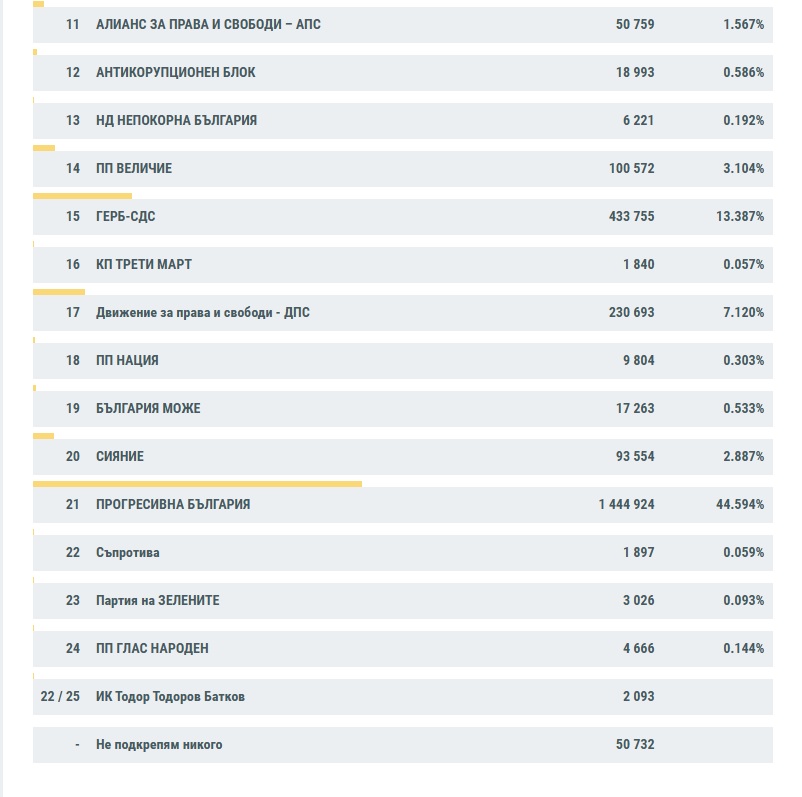
Task: Click the ПП ВЕЛИЧИЕ party label
Action: (133, 169)
